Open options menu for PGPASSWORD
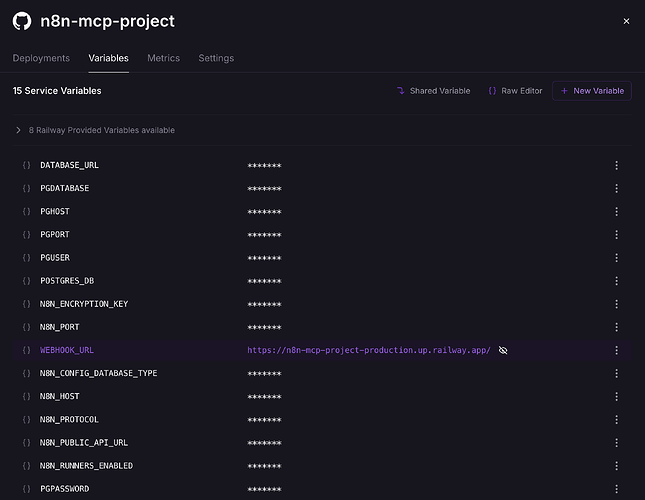The height and width of the screenshot is (500, 645). tap(616, 489)
